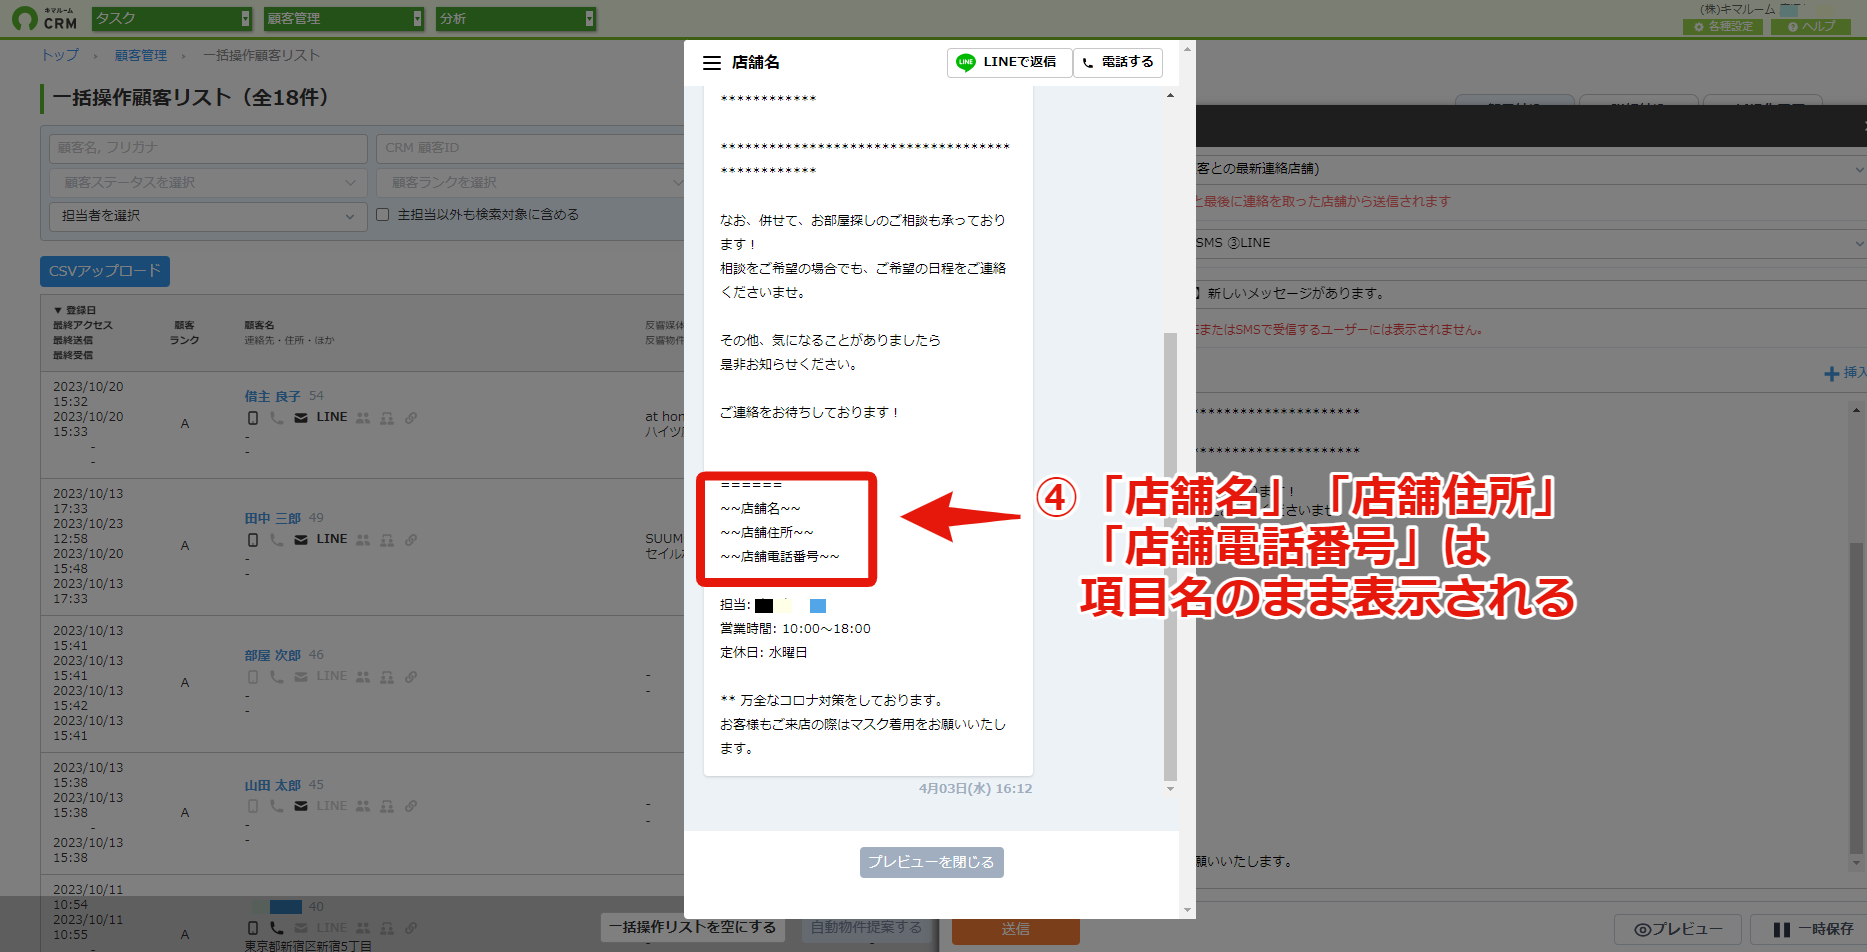This screenshot has height=952, width=1867.
Task: Click the mail icon for 部屋 次郎
Action: pyautogui.click(x=301, y=677)
